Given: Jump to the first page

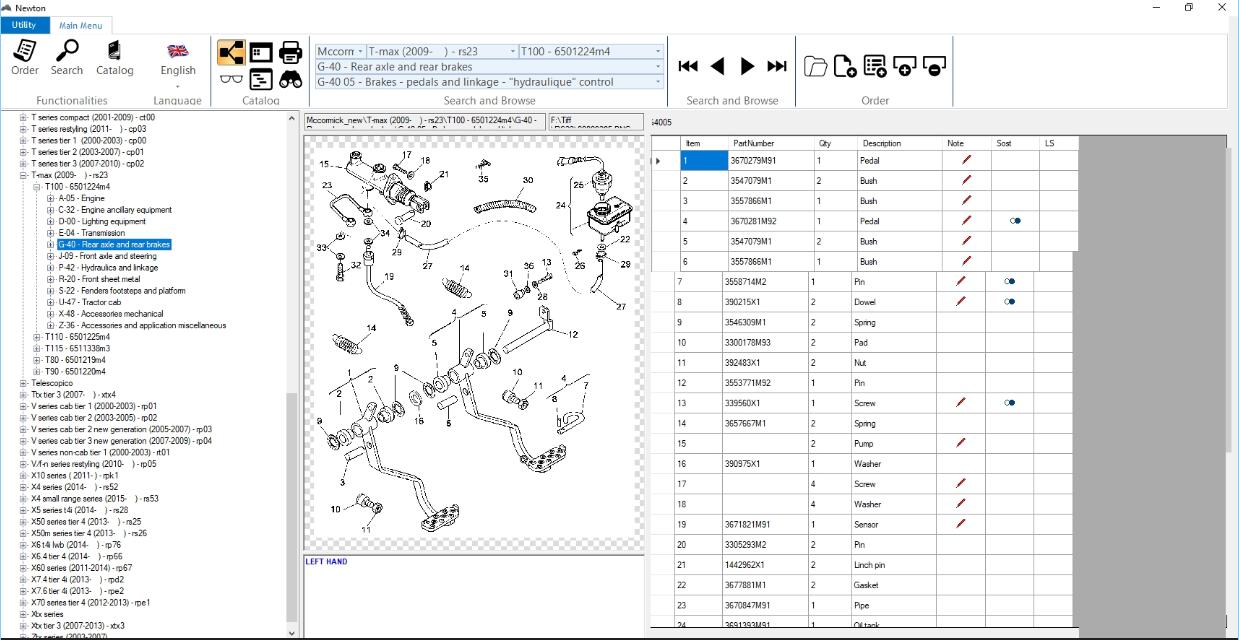Looking at the screenshot, I should [688, 66].
